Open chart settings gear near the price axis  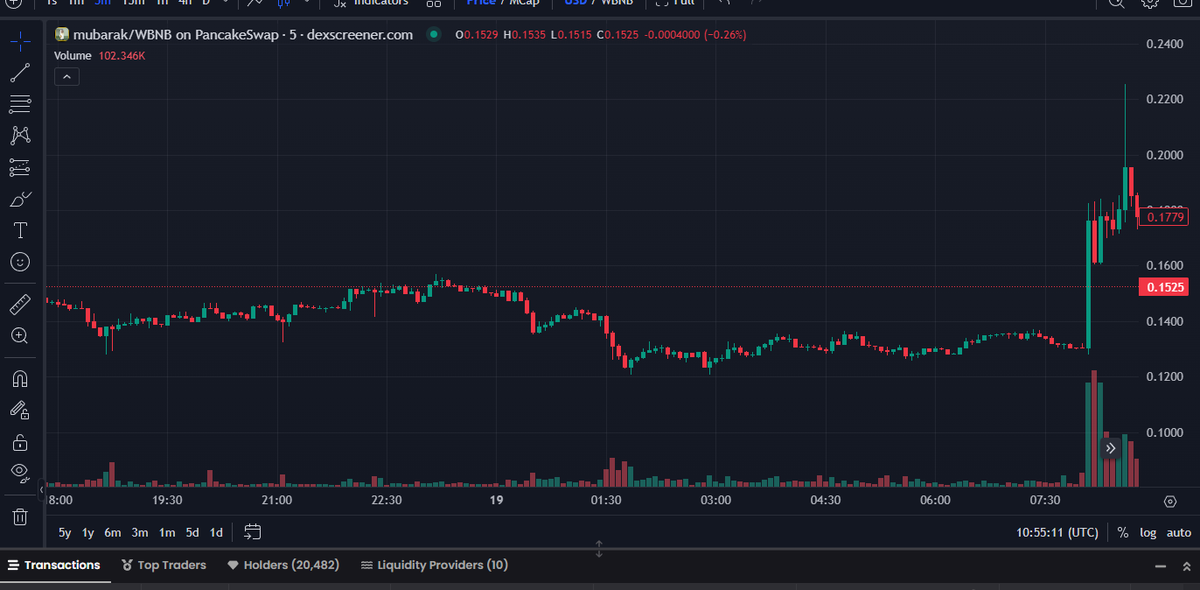[1170, 500]
